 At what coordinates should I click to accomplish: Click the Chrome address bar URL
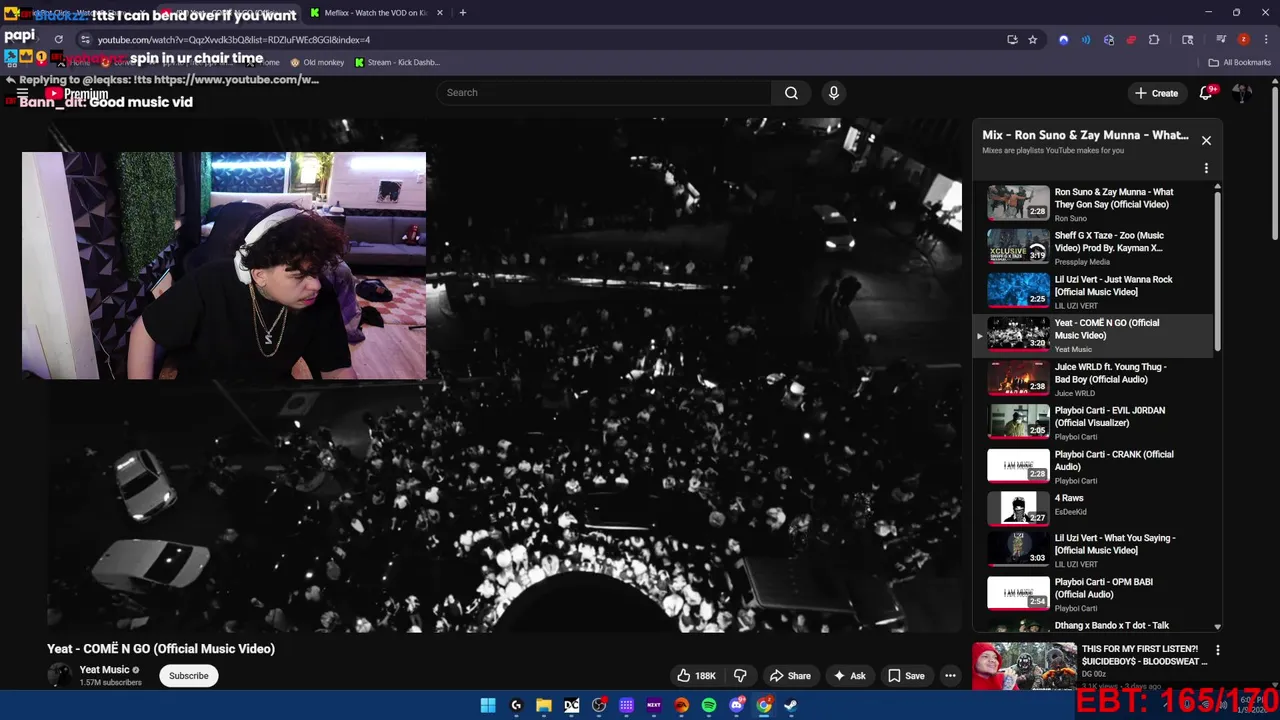(x=233, y=40)
